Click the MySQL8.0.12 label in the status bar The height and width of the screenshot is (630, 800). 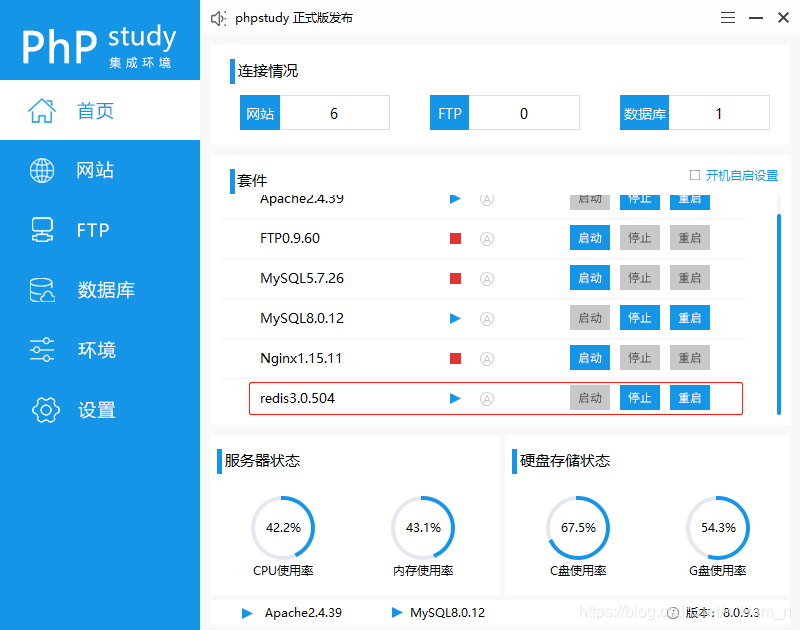pos(447,613)
